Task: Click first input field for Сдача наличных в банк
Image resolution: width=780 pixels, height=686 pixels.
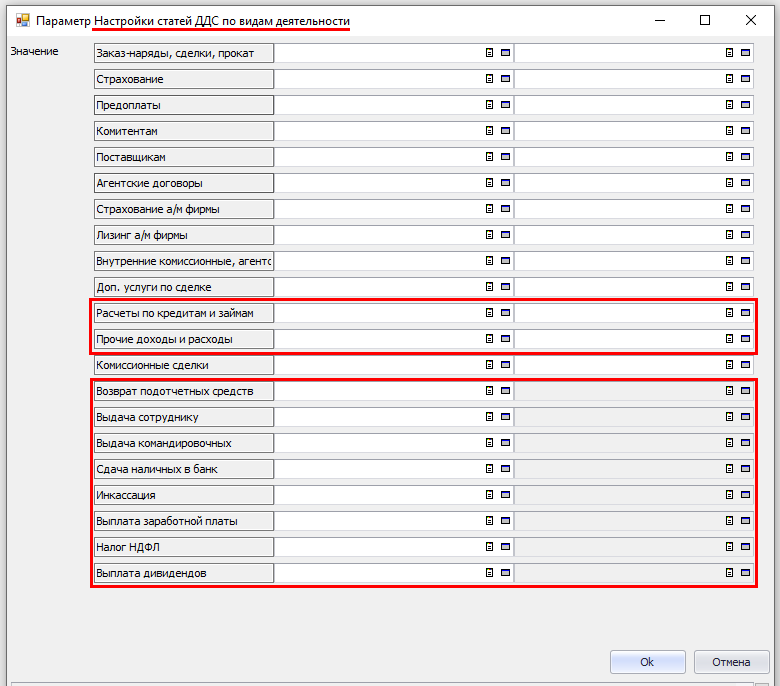Action: point(378,469)
